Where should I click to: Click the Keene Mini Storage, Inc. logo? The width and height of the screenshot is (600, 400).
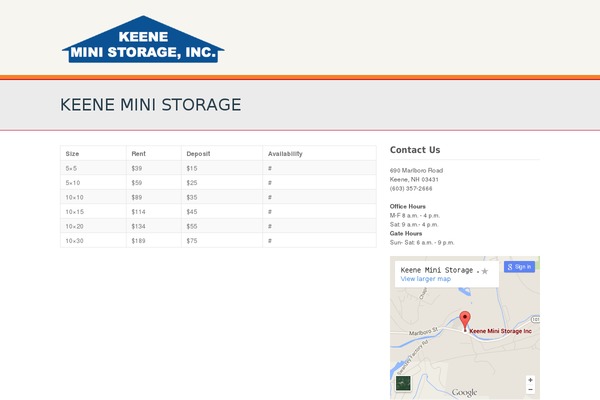coord(143,39)
